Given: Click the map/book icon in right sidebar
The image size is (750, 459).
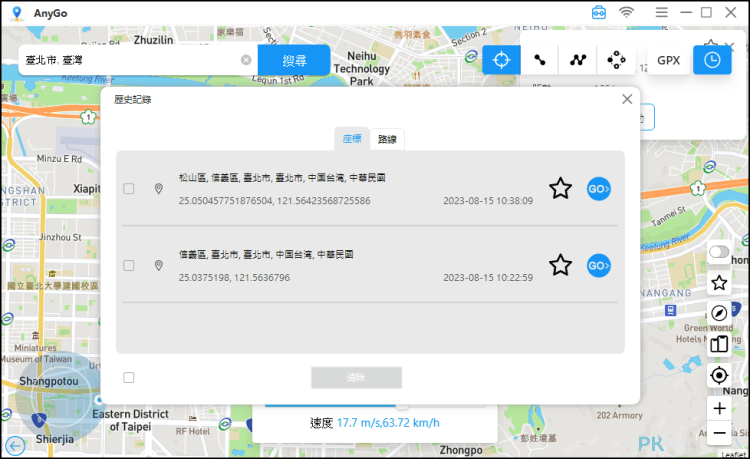Looking at the screenshot, I should 719,344.
